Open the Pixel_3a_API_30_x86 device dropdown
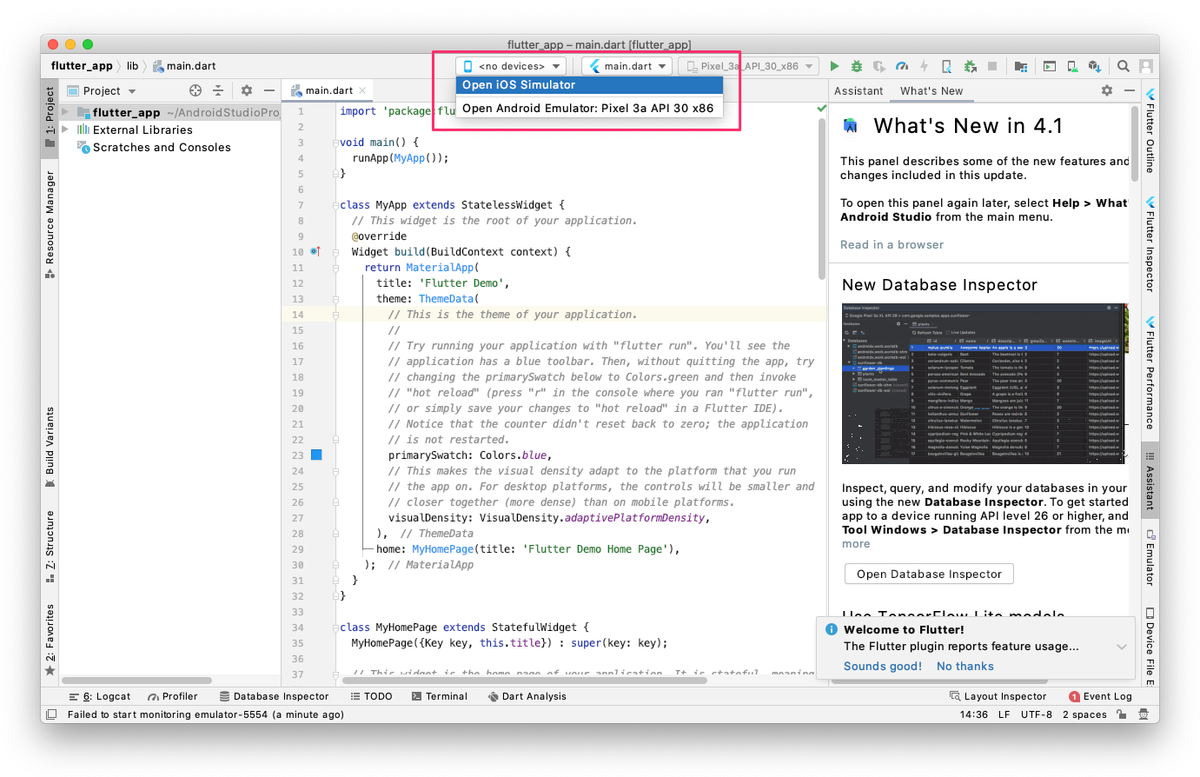Viewport: 1200px width, 777px height. tap(748, 66)
